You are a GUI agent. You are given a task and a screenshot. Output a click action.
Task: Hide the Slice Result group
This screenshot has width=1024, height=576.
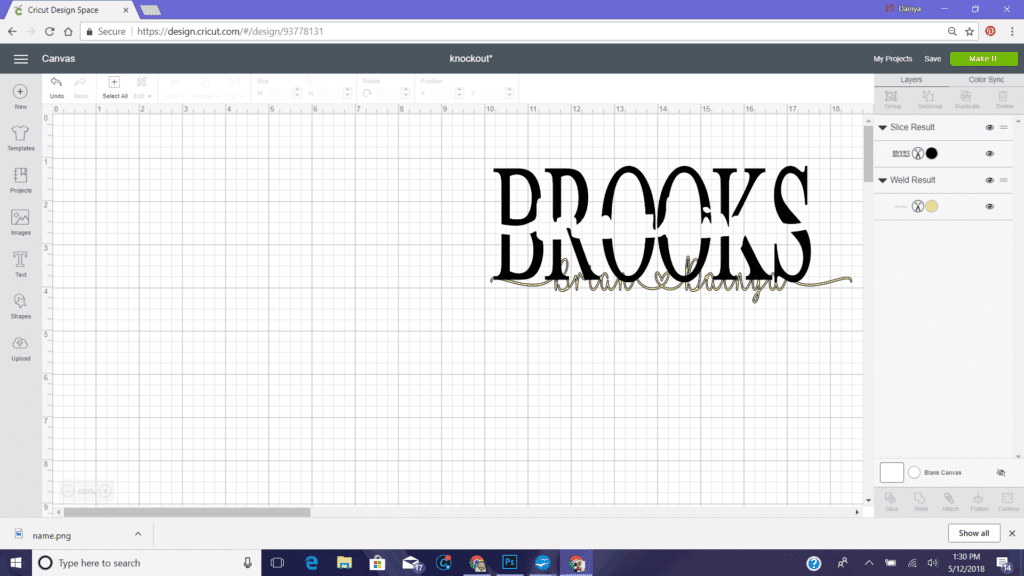point(989,127)
